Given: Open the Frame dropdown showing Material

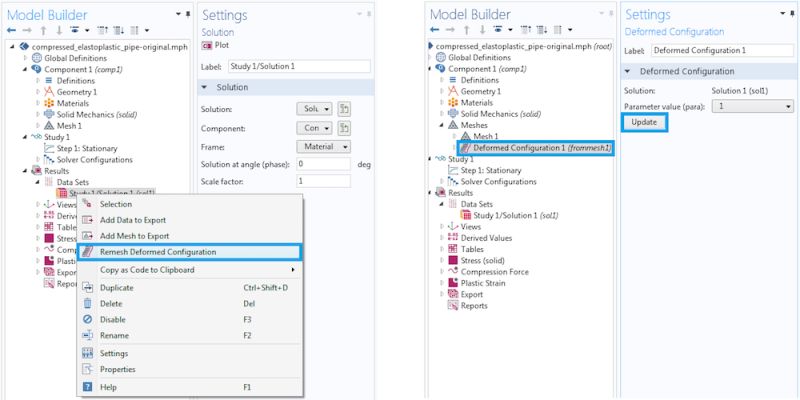Looking at the screenshot, I should [323, 147].
